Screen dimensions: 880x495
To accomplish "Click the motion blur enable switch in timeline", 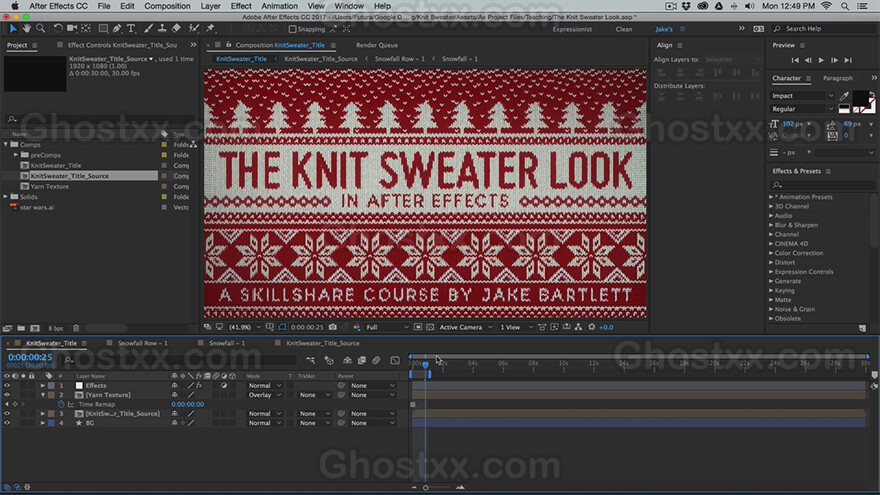I will coord(376,360).
